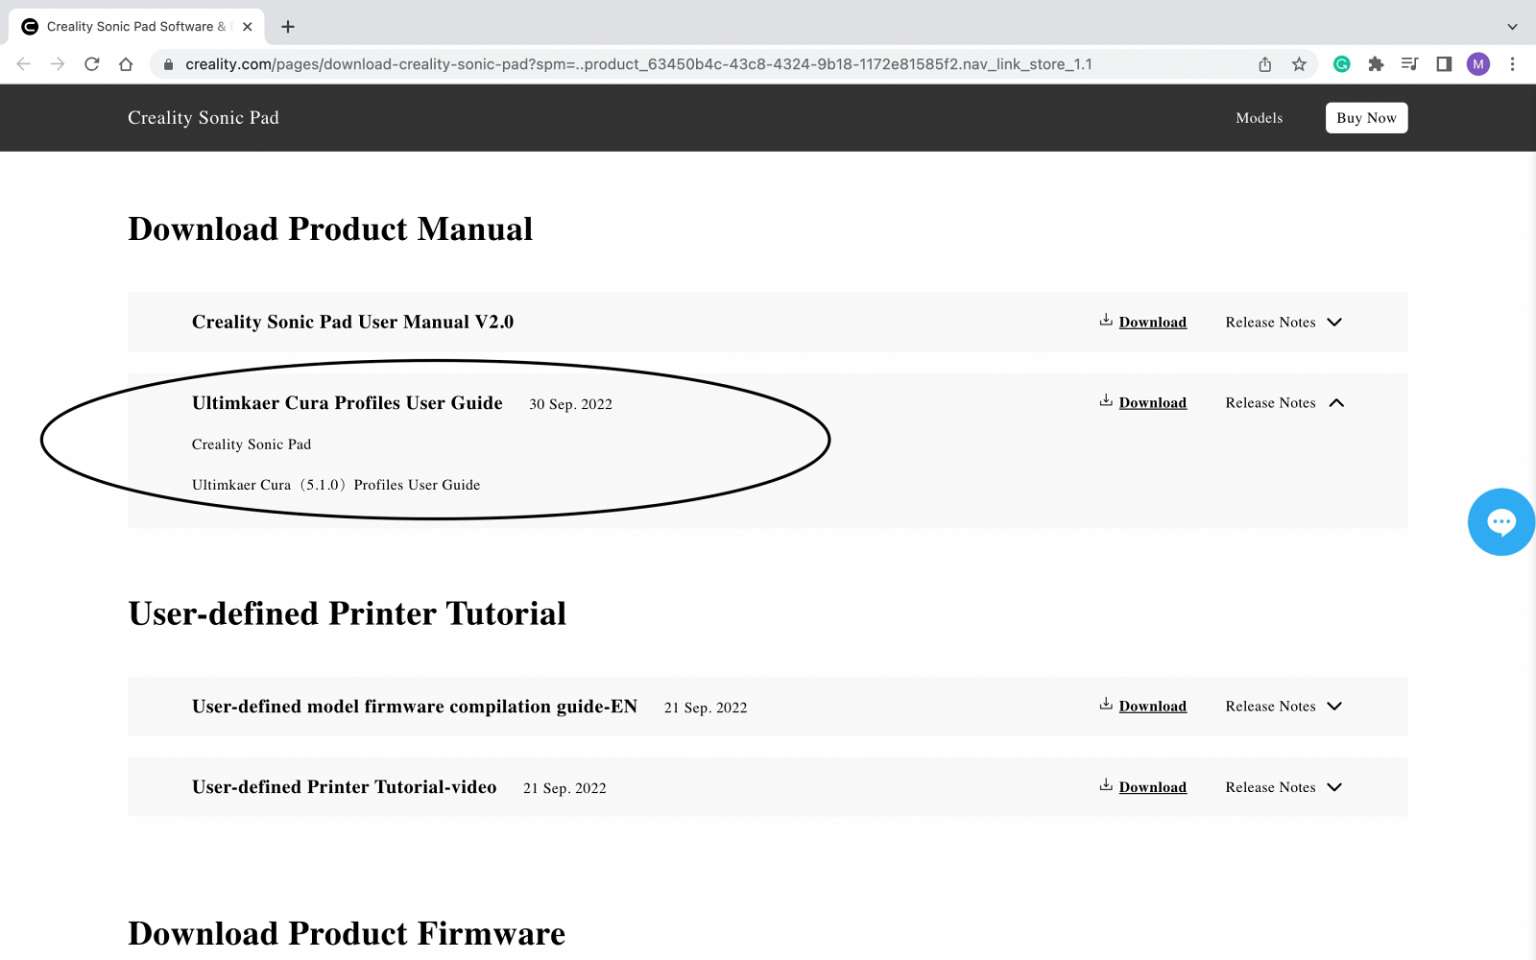Open a new browser tab
Viewport: 1536px width, 960px height.
pyautogui.click(x=288, y=27)
